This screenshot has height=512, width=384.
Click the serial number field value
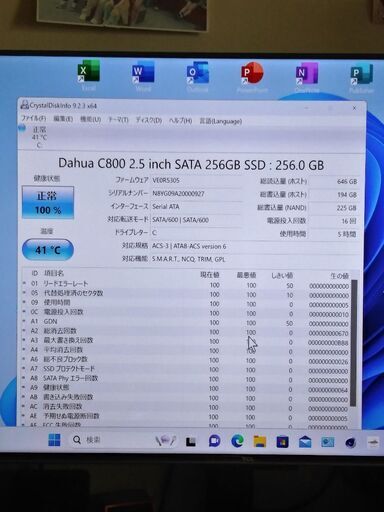point(178,193)
